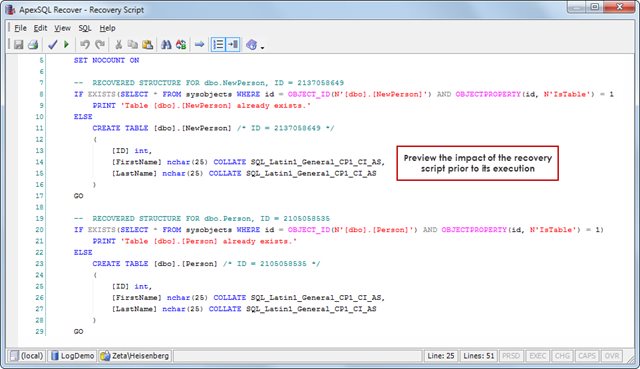The height and width of the screenshot is (369, 640).
Task: Click the Line: 25 status indicator
Action: pos(440,356)
